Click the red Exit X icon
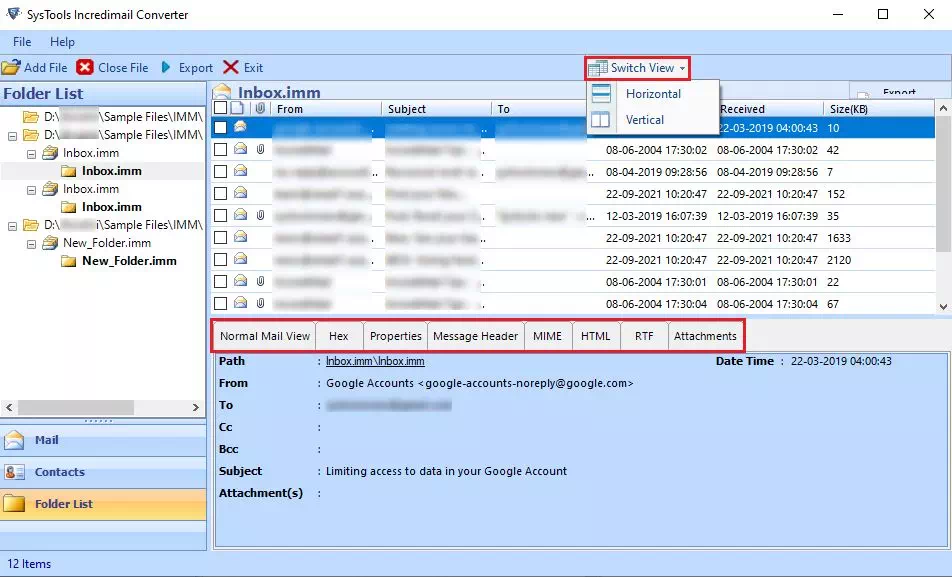952x577 pixels. pyautogui.click(x=231, y=67)
